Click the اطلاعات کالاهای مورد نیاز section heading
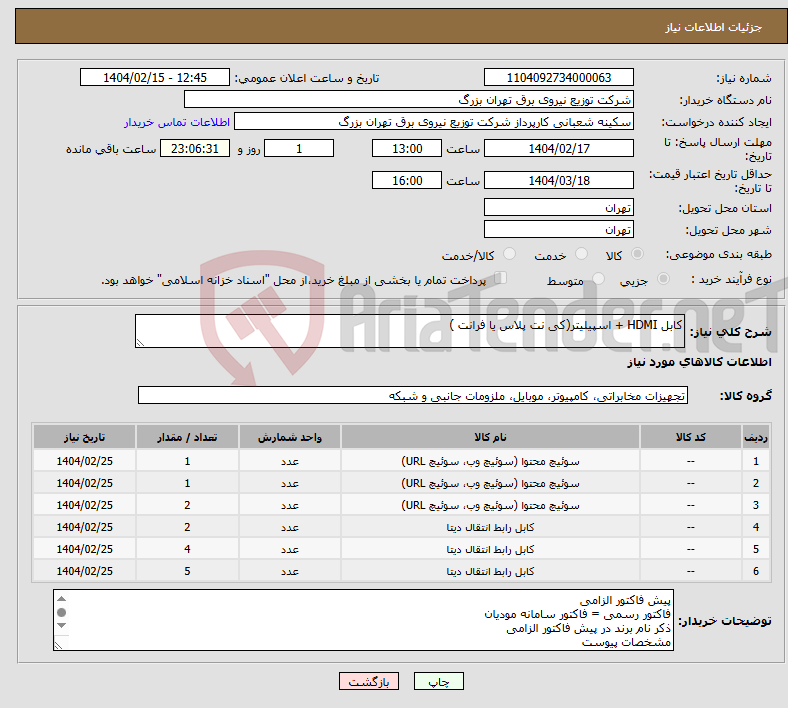The width and height of the screenshot is (788, 708). 699,362
